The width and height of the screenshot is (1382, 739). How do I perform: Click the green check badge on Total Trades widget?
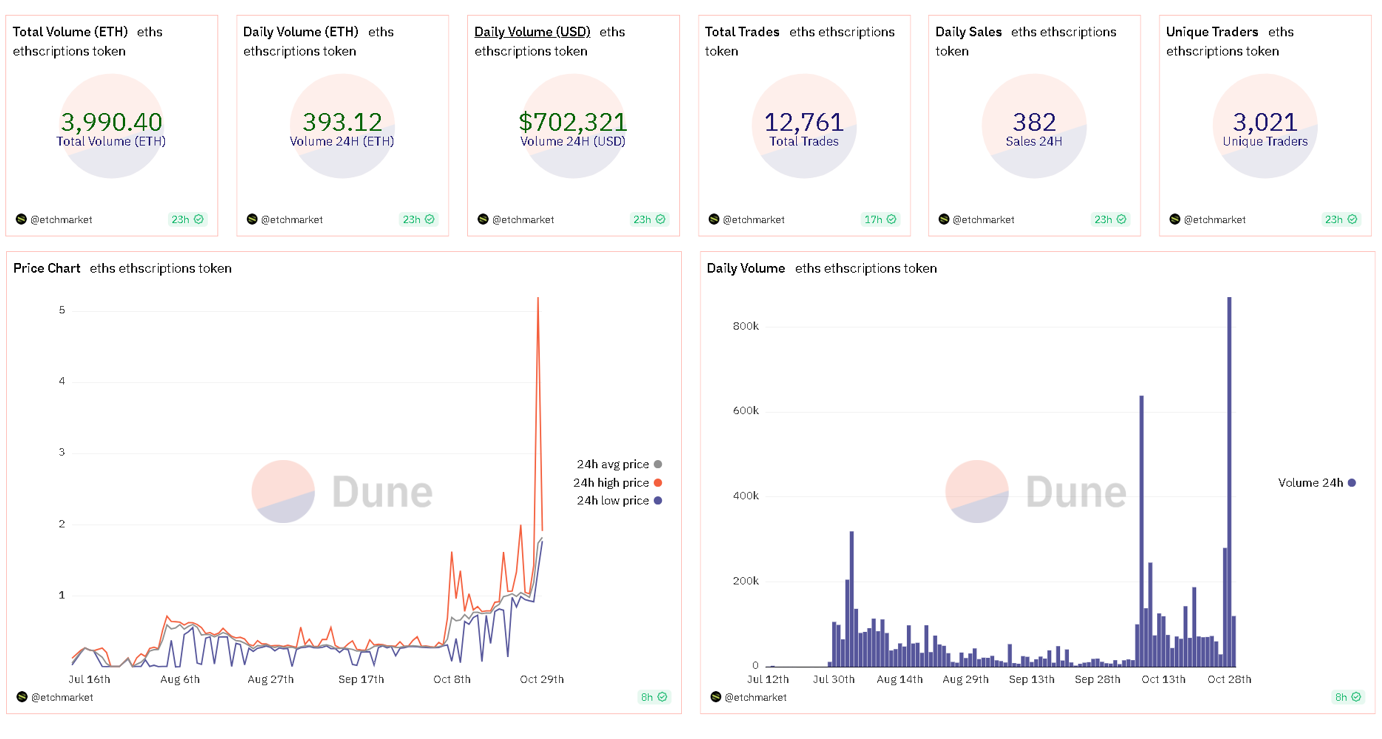pyautogui.click(x=890, y=219)
